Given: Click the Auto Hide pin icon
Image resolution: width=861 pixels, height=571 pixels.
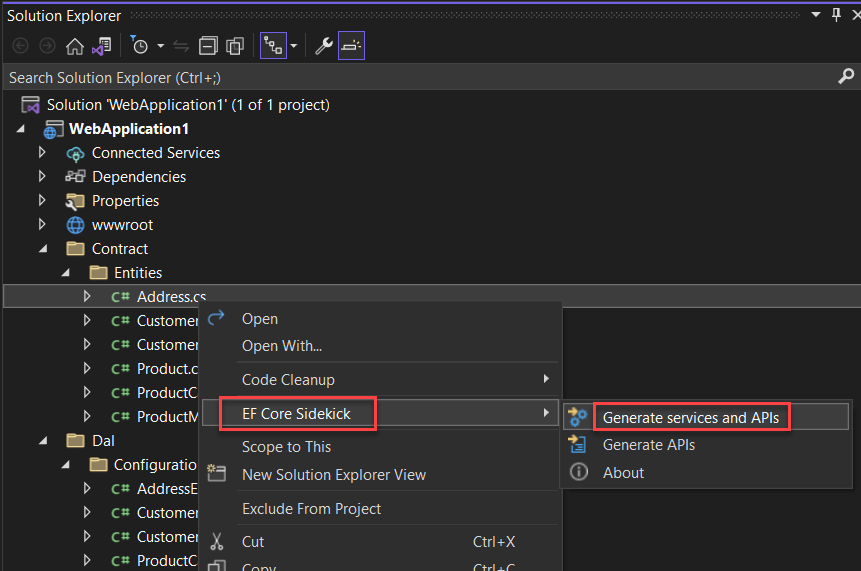Looking at the screenshot, I should [836, 15].
